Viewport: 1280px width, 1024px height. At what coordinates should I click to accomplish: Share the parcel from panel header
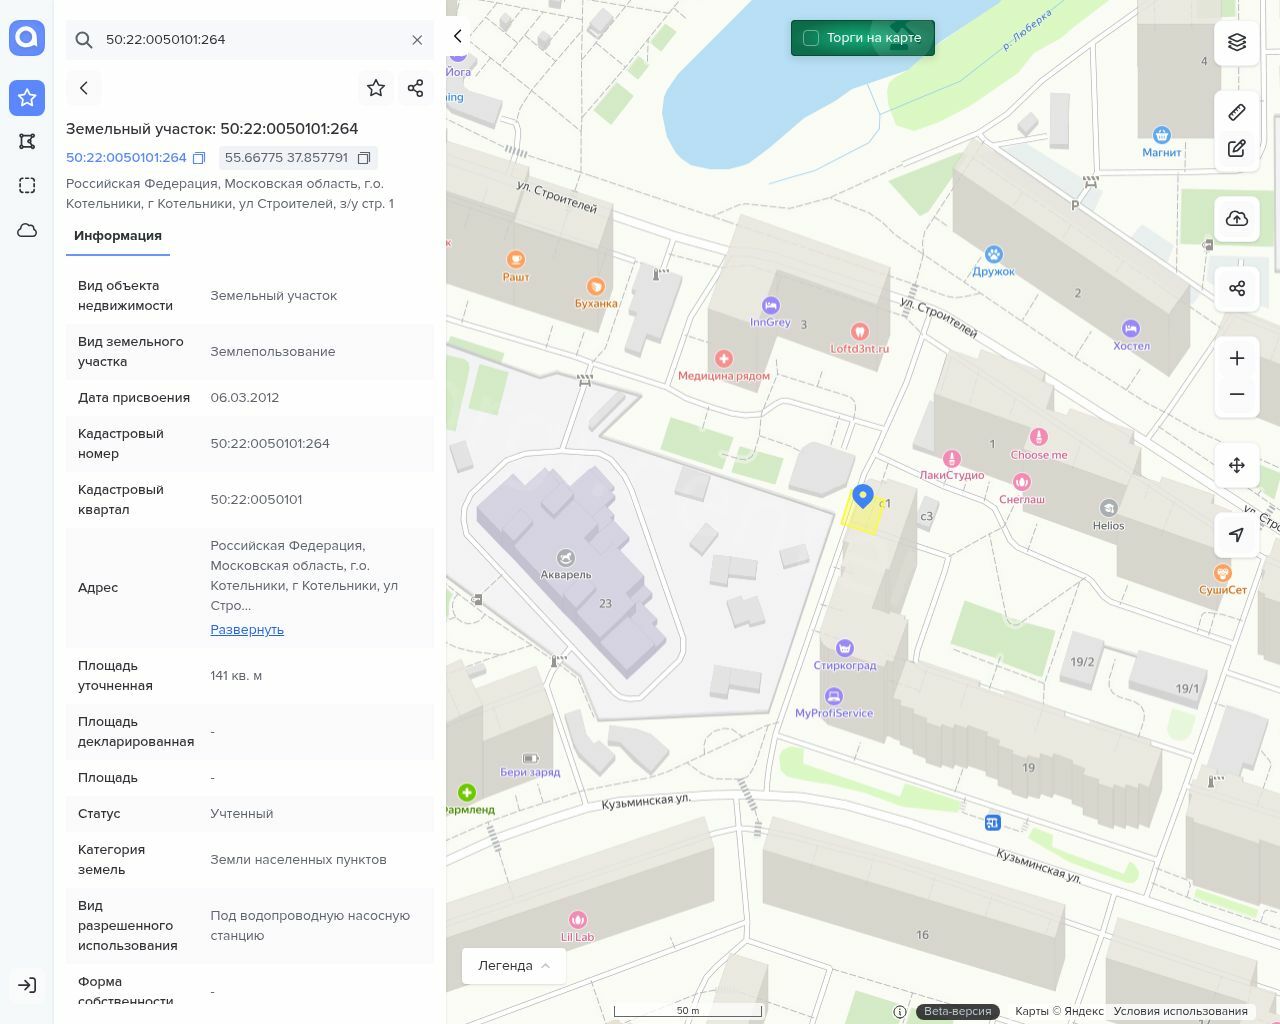[416, 88]
